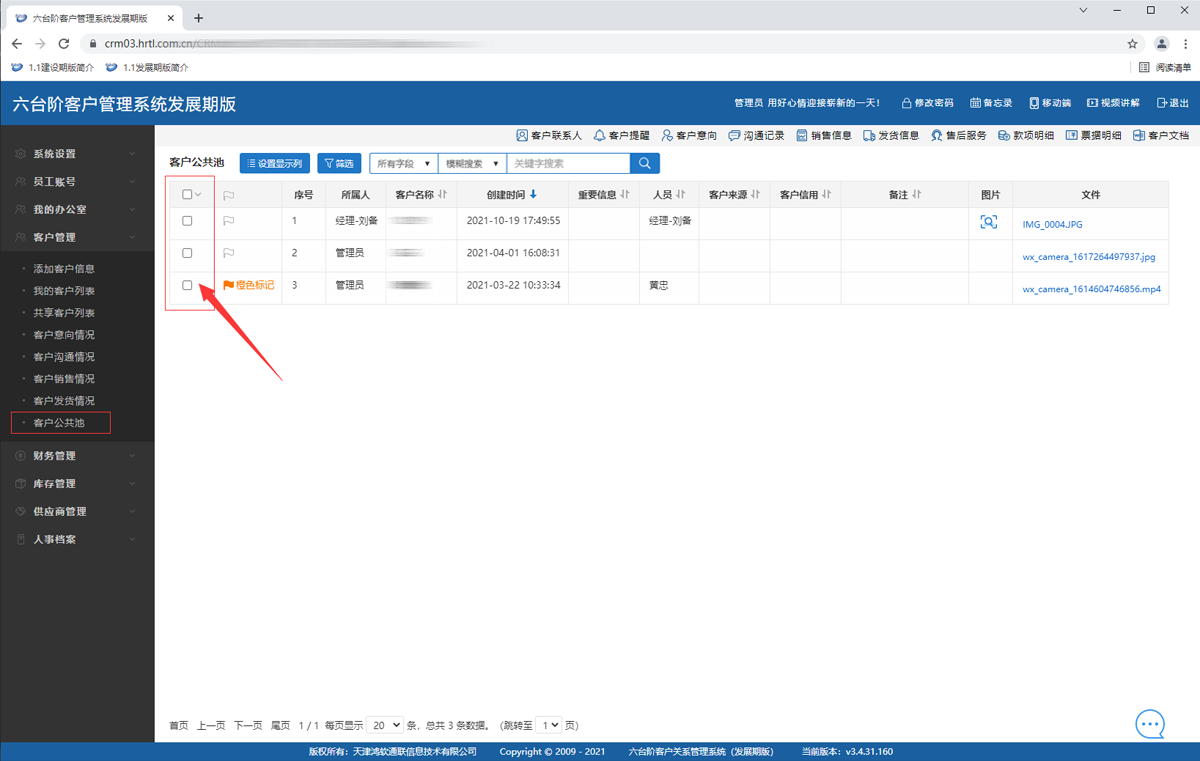Expand 库存管理 in the sidebar

coord(77,484)
